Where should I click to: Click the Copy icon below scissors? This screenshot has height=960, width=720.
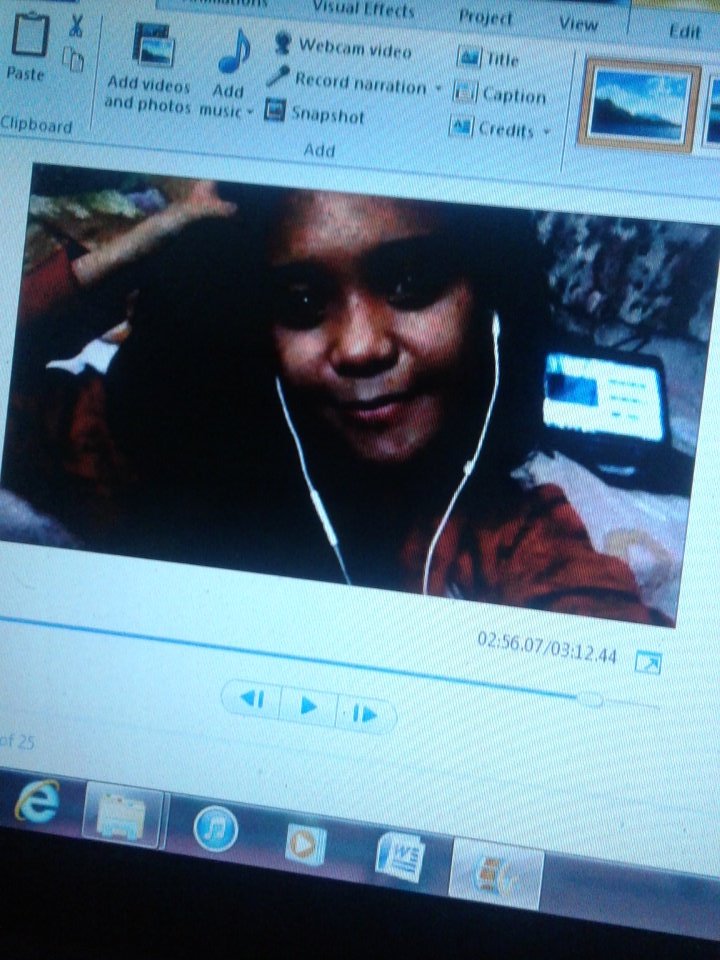(73, 59)
